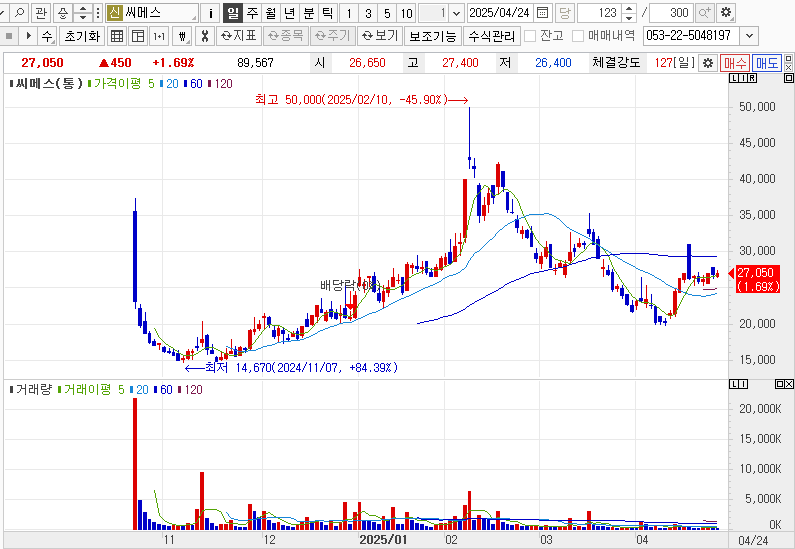Choose the 5 interval button
This screenshot has height=549, width=795.
(x=387, y=13)
